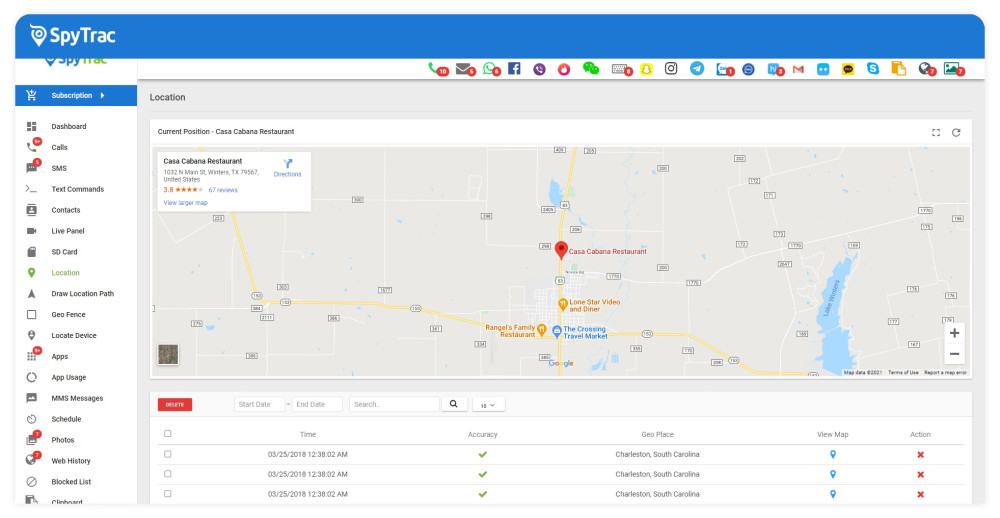Open the Telegram icon in top bar
Image resolution: width=1000 pixels, height=518 pixels.
click(697, 69)
